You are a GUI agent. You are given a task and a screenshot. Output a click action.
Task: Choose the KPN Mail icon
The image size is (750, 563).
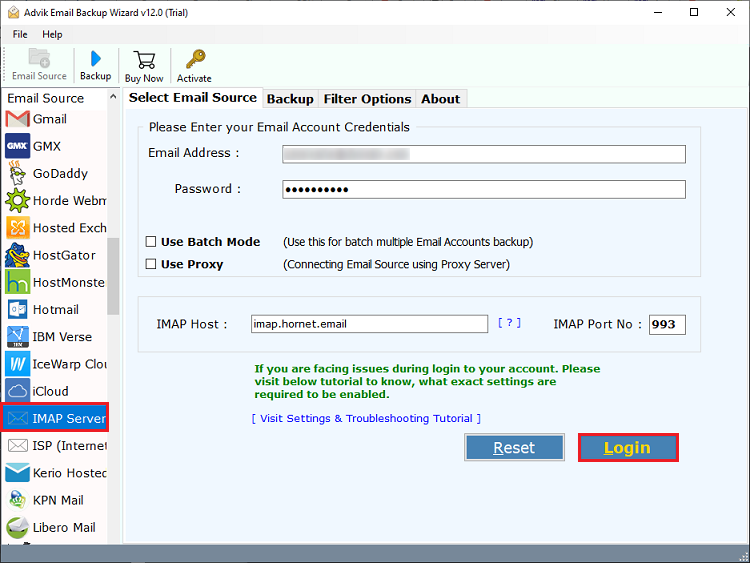[x=18, y=500]
